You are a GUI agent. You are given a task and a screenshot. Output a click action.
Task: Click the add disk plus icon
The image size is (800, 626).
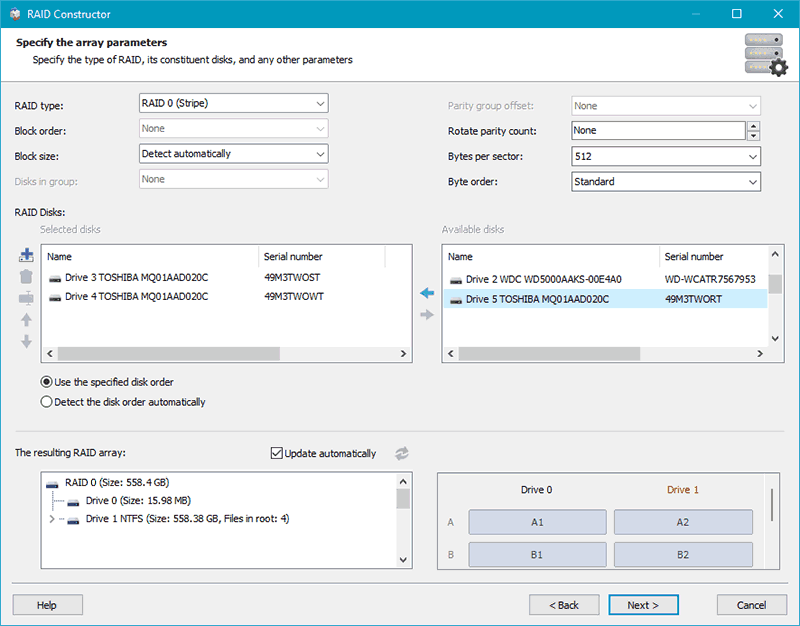point(26,255)
